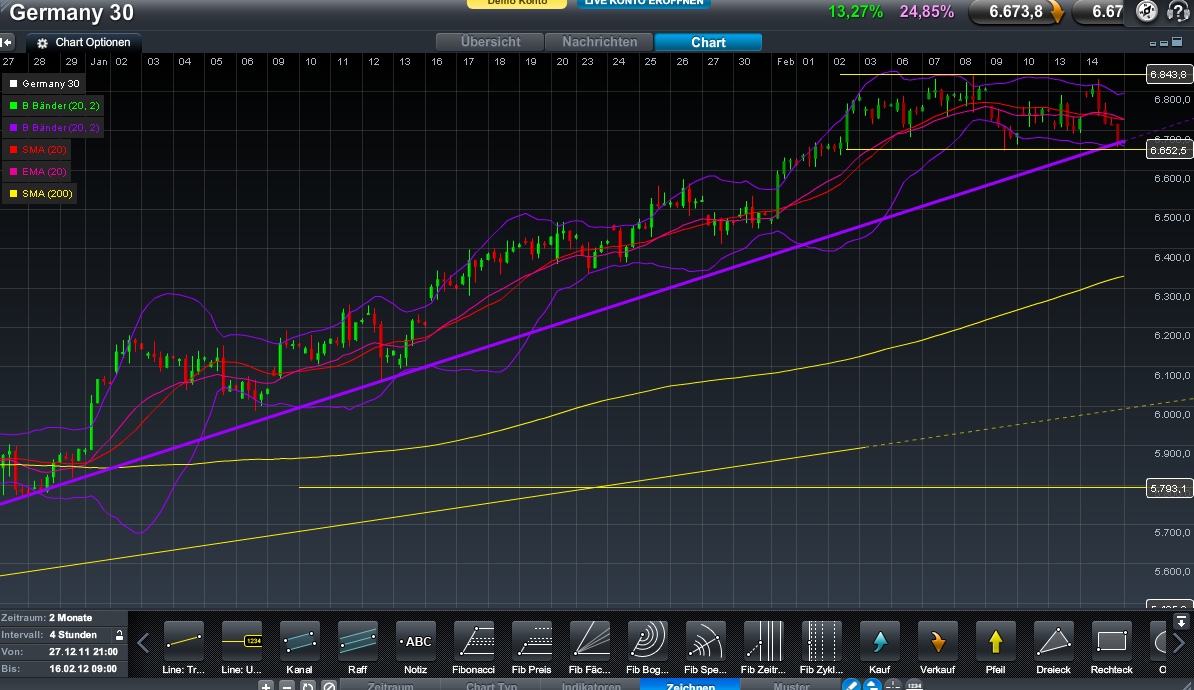This screenshot has height=690, width=1194.
Task: Reset chart with circular arrow icon
Action: [308, 685]
